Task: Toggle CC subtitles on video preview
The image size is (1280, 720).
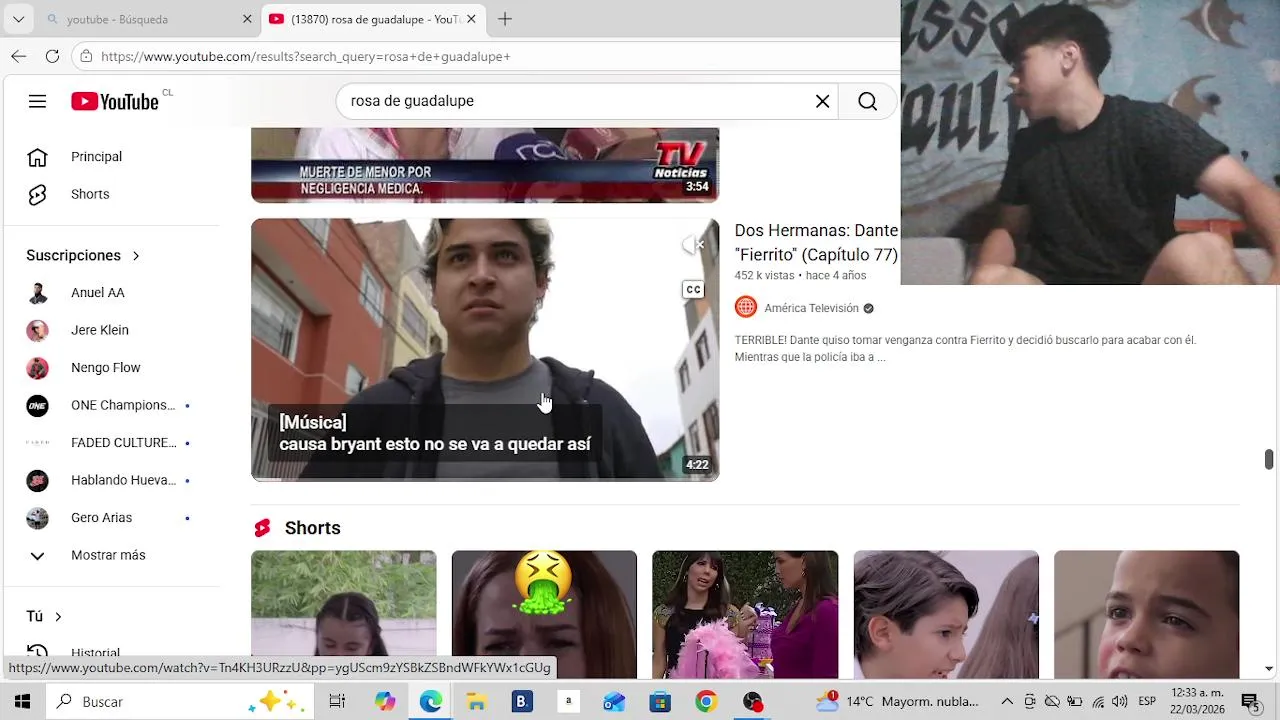Action: tap(693, 289)
